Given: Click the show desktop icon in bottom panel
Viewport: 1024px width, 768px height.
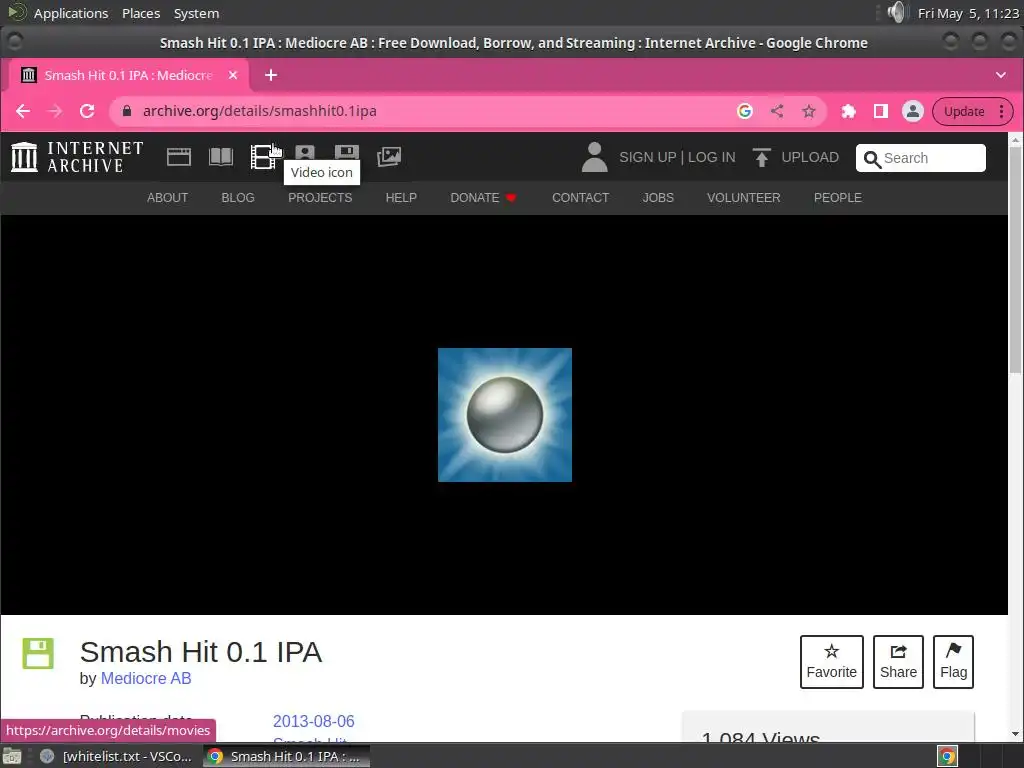Looking at the screenshot, I should tap(12, 756).
